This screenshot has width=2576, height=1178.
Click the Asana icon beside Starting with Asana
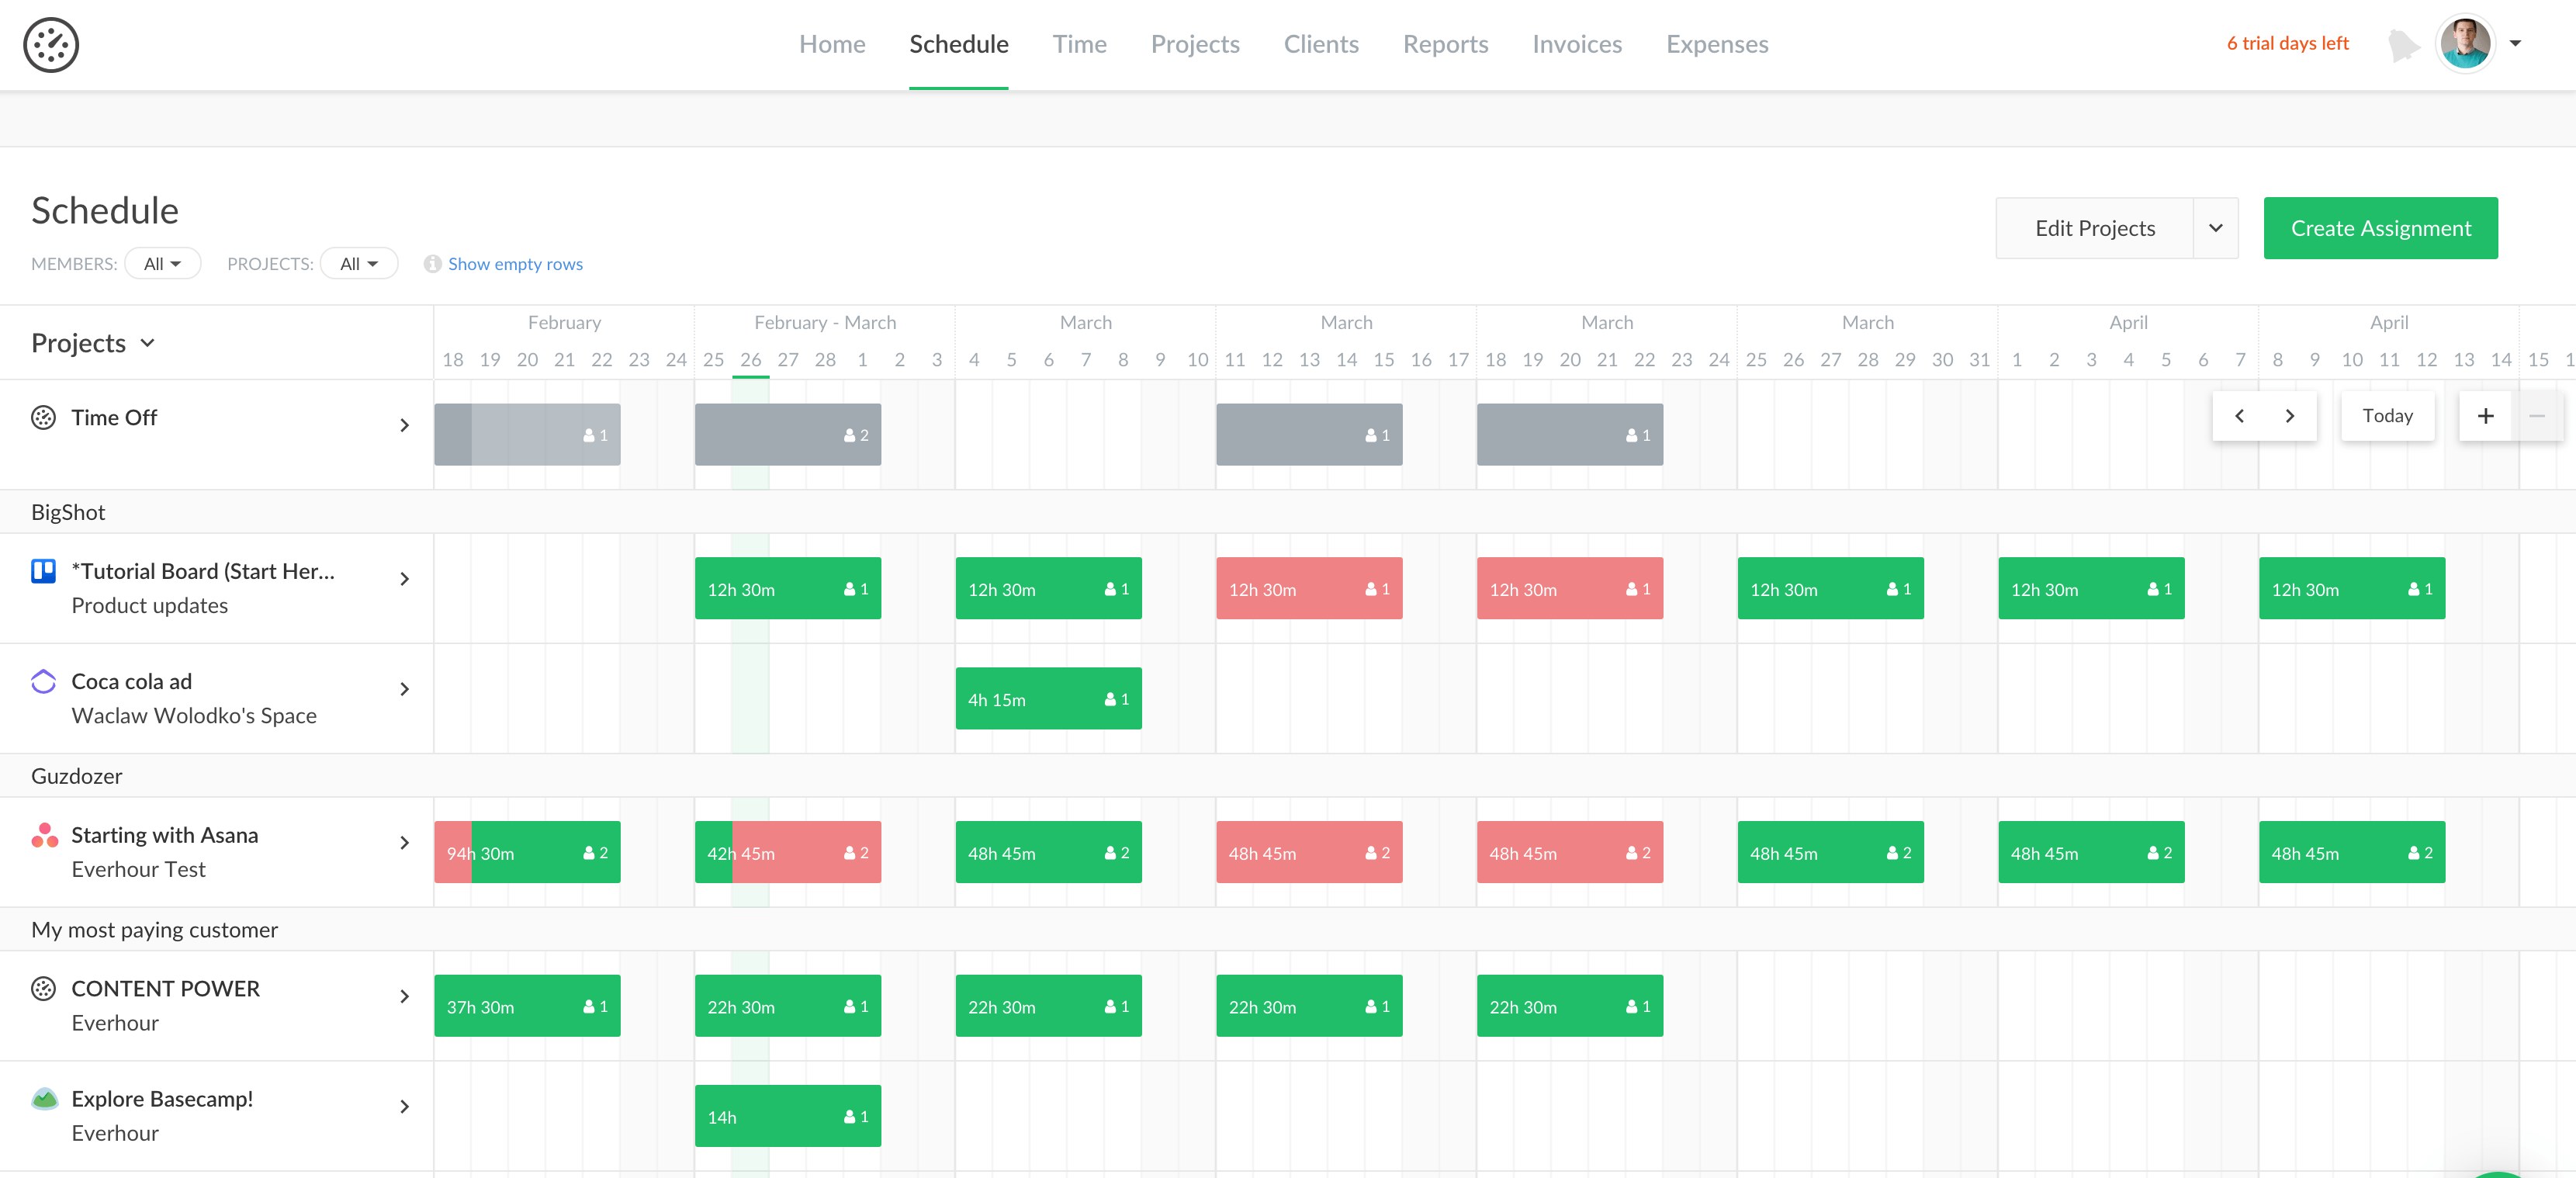coord(44,835)
